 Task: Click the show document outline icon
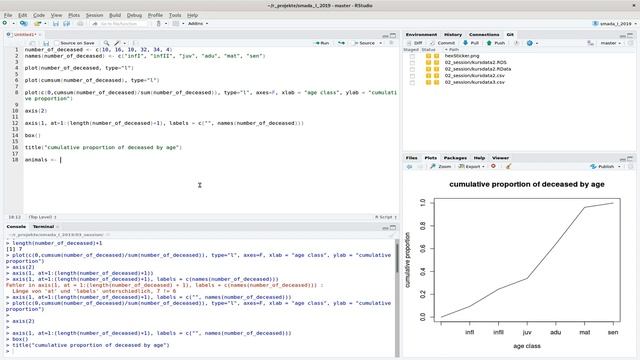pyautogui.click(x=392, y=43)
